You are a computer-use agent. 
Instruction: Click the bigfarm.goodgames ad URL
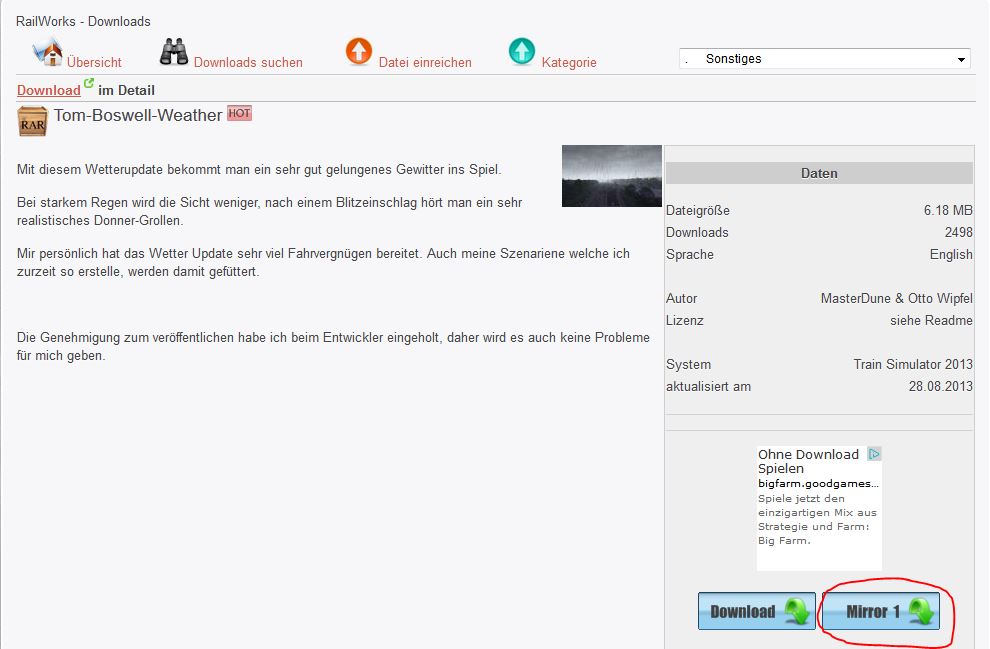pos(818,484)
